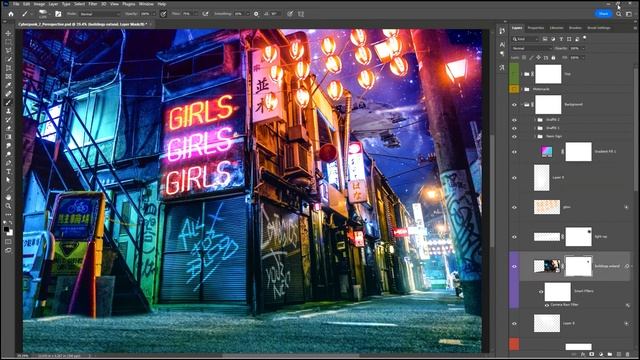Screen dimensions: 640x360
Task: Open the File menu
Action: click(16, 4)
